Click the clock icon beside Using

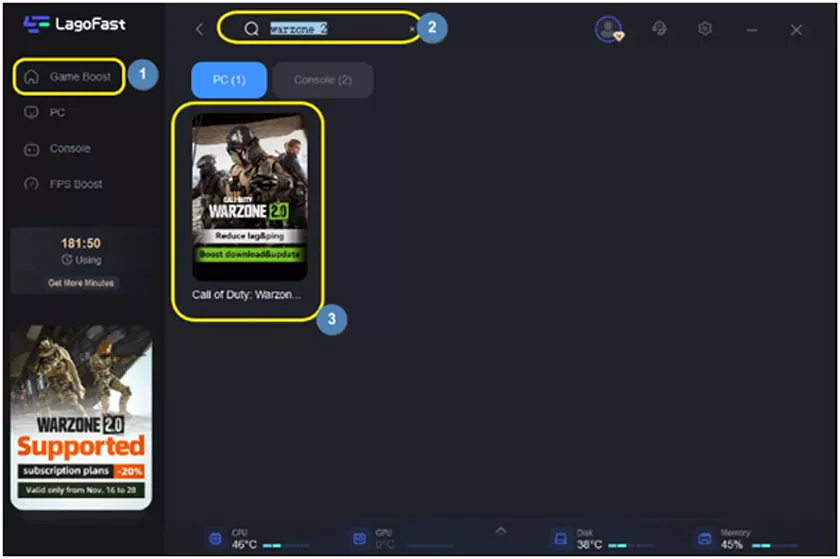pyautogui.click(x=66, y=260)
